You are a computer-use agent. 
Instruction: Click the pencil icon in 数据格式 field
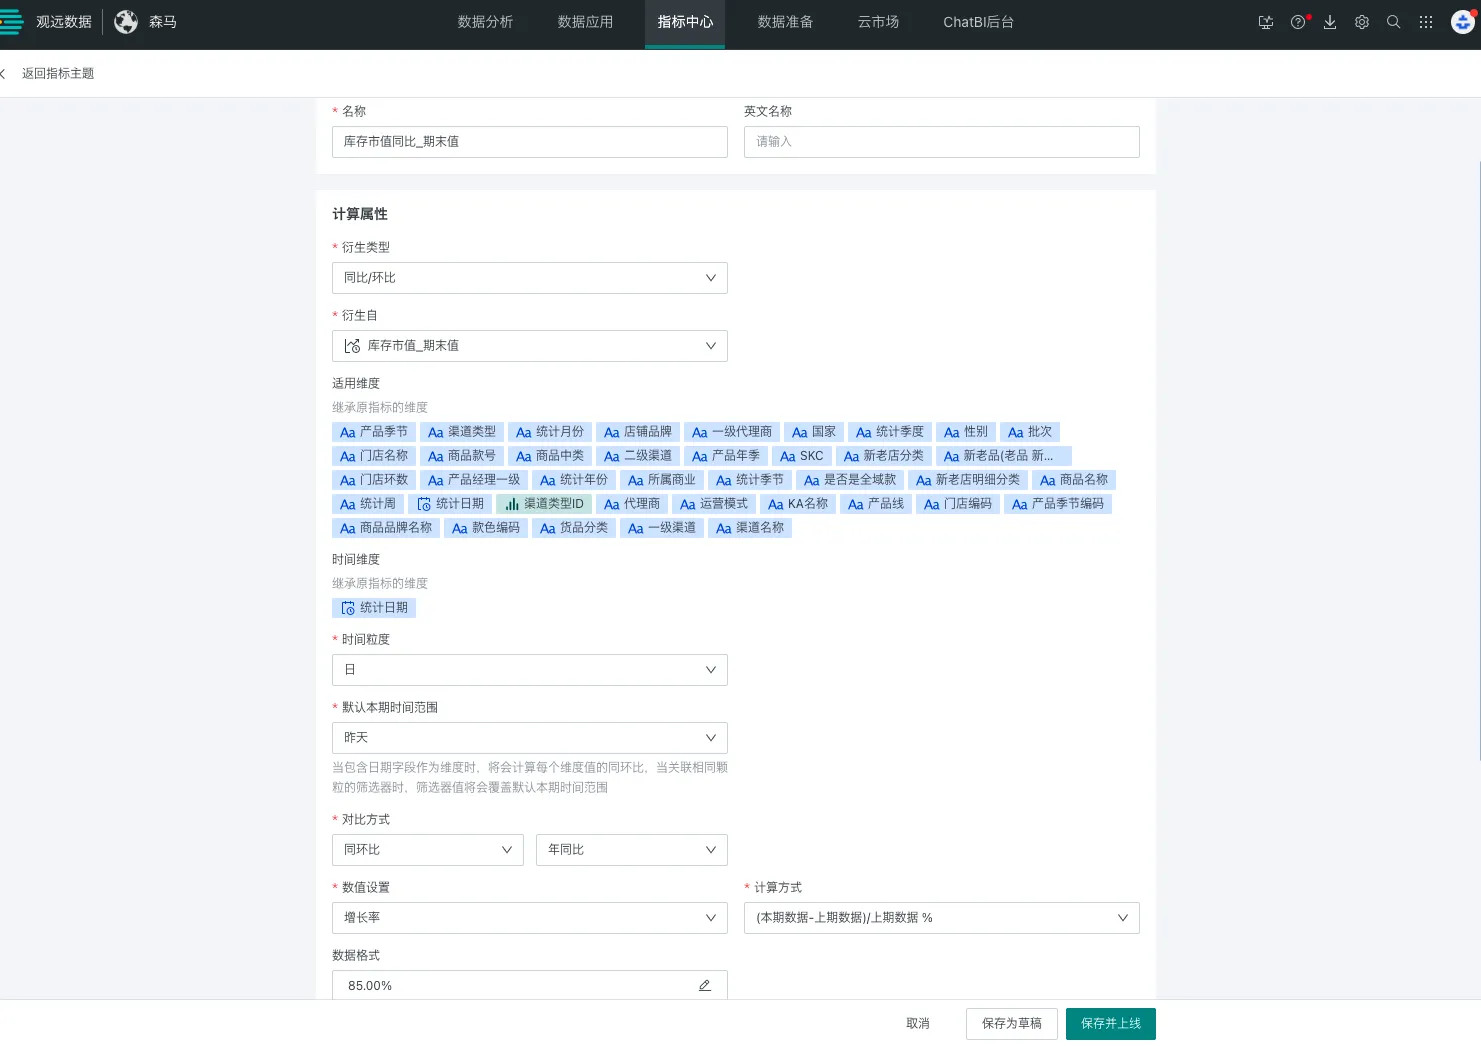click(705, 986)
